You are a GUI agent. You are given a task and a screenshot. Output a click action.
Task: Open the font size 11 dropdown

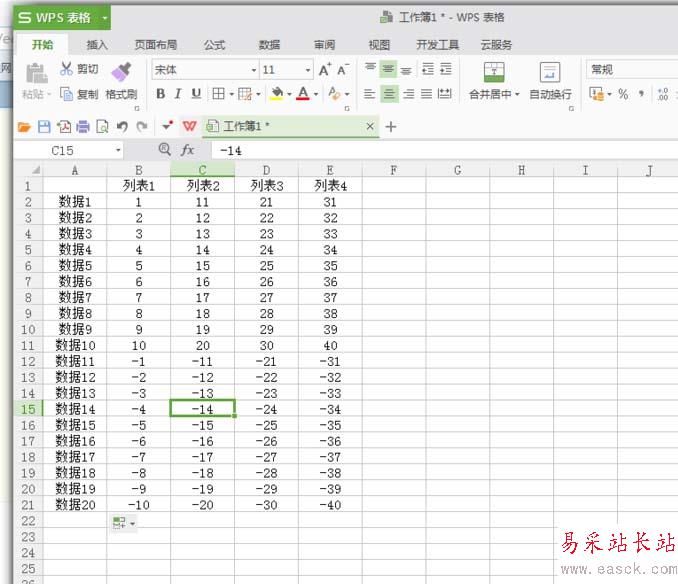[x=307, y=70]
